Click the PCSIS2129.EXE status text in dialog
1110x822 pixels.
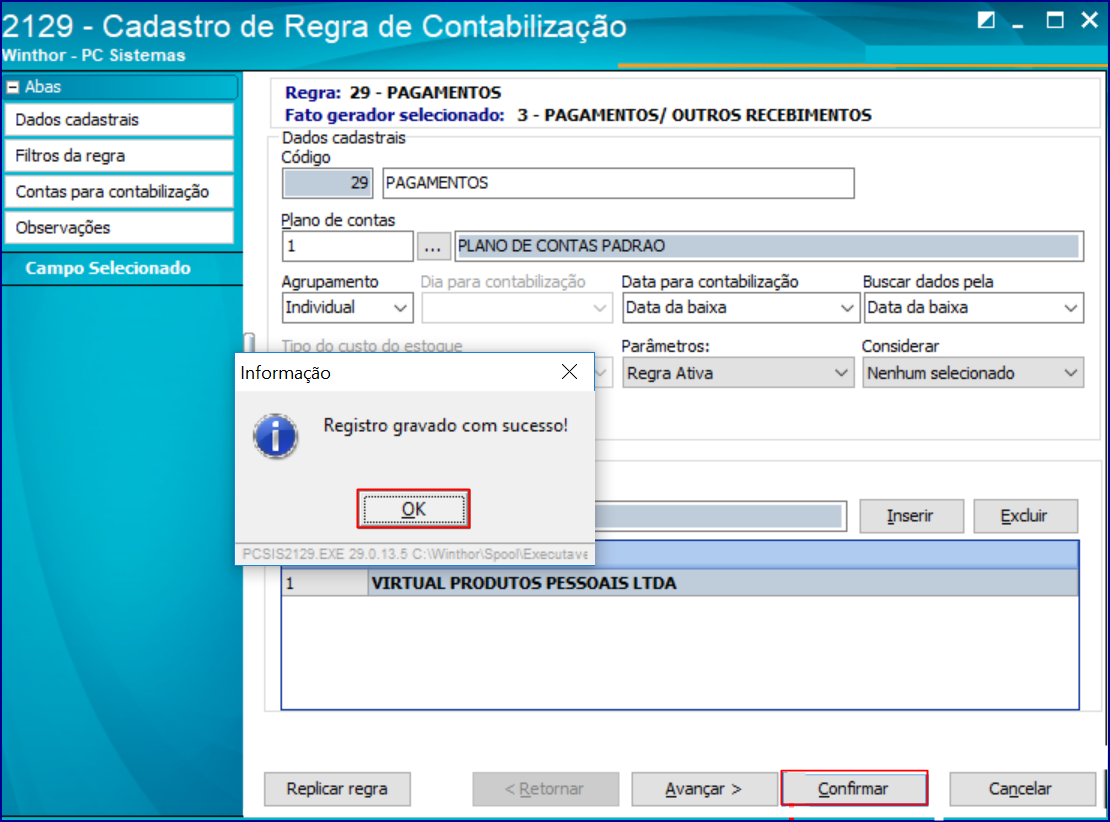pyautogui.click(x=415, y=554)
